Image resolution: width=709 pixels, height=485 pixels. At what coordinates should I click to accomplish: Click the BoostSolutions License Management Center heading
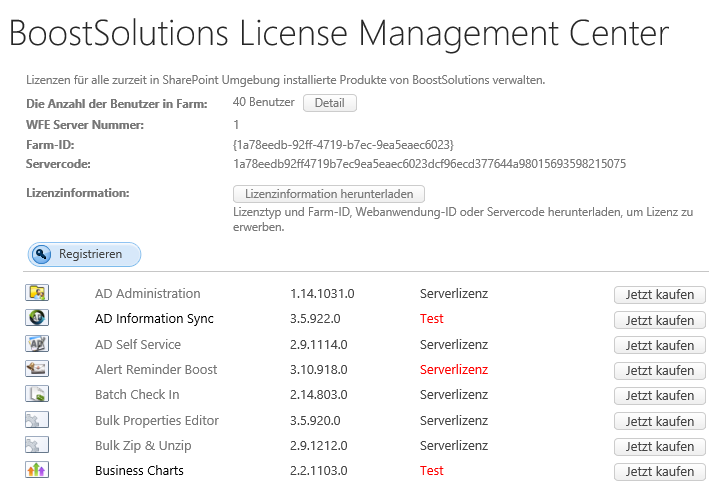(x=339, y=34)
